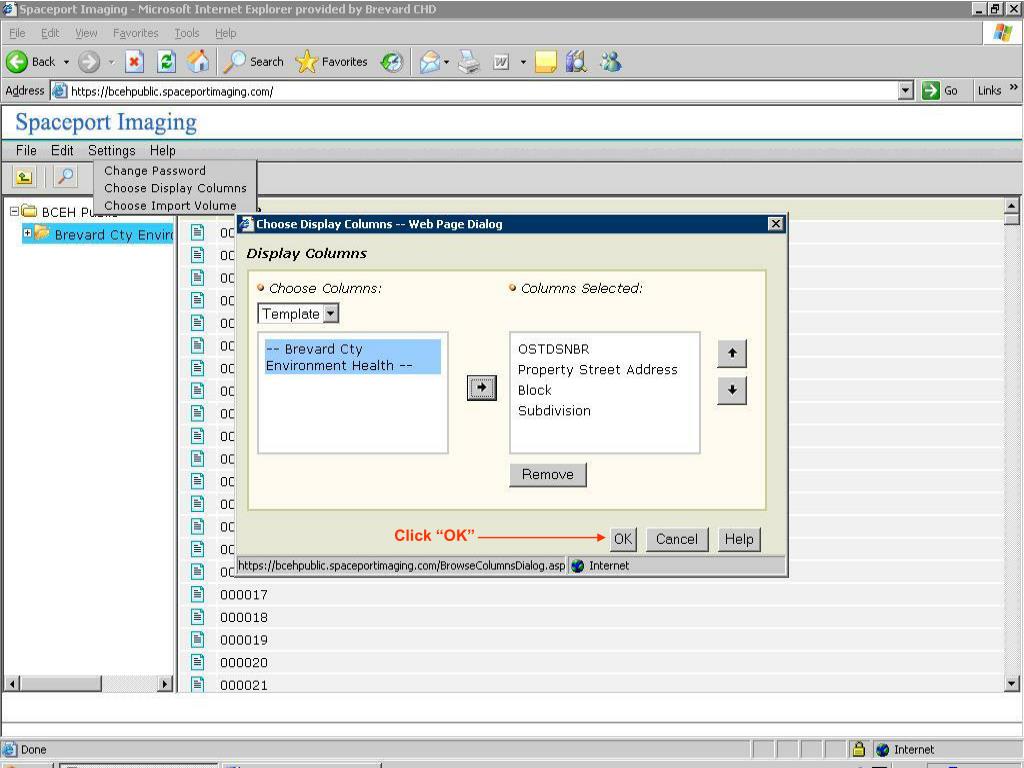Launch the Messenger people icon

tap(611, 62)
